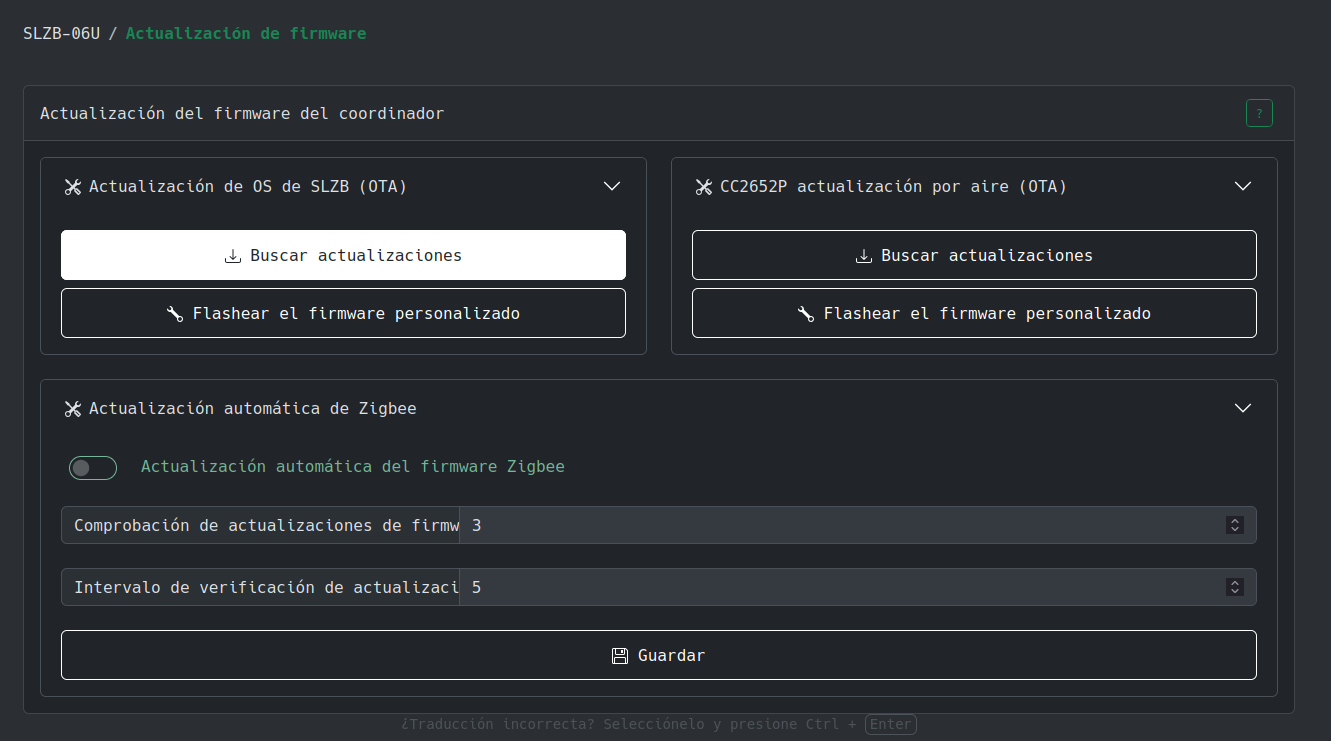
Task: Click Actualización de firmware breadcrumb item
Action: pos(246,34)
